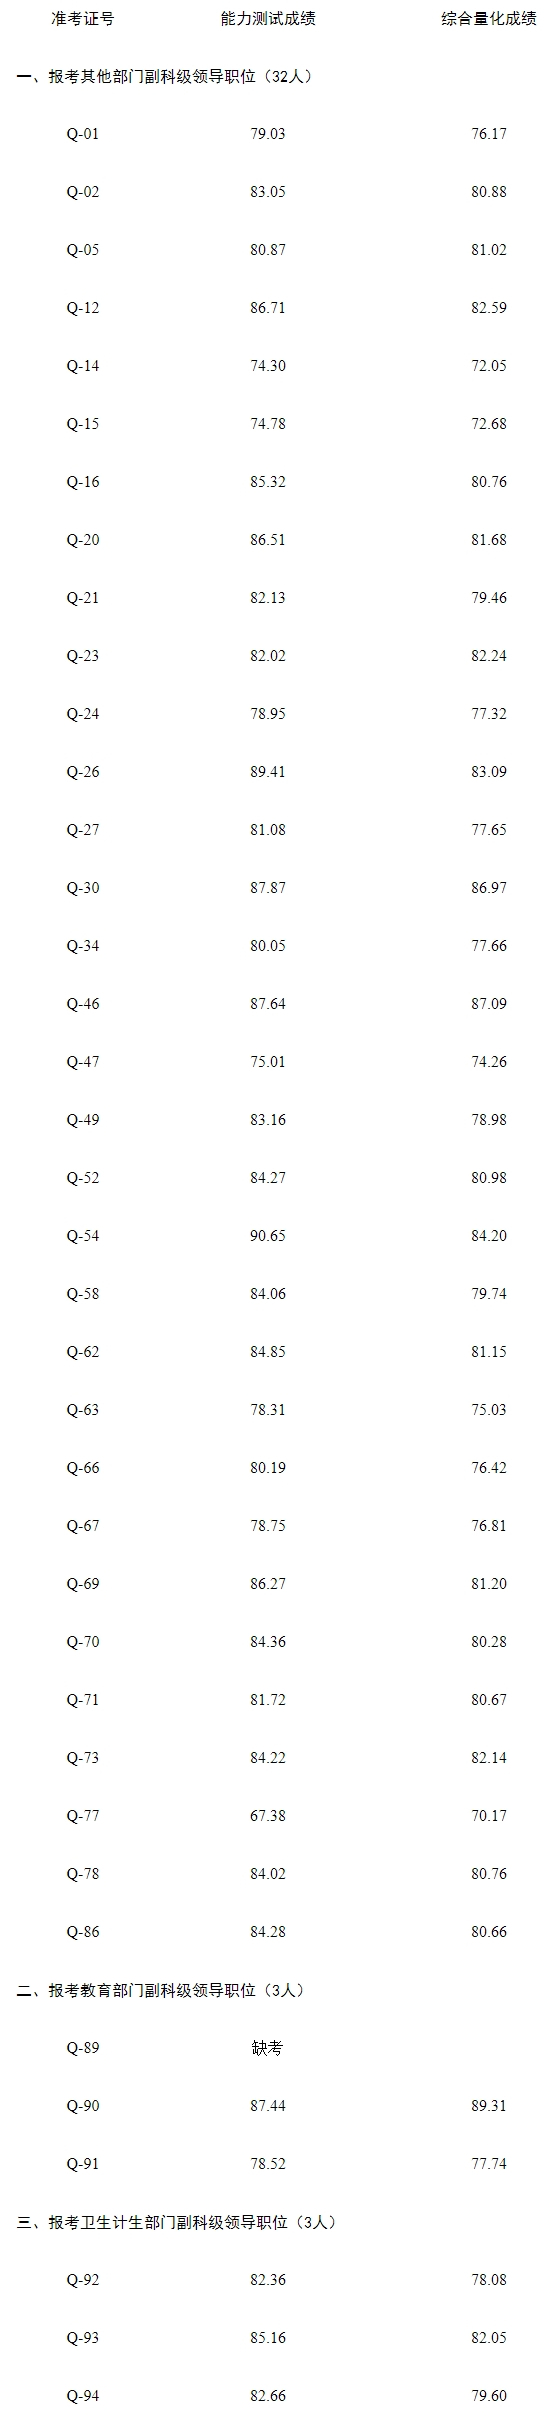Click composite score 89.31

[489, 2106]
